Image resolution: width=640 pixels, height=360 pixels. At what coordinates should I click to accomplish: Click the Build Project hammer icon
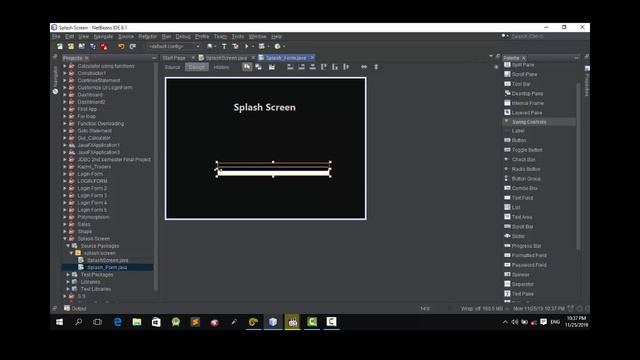(224, 47)
